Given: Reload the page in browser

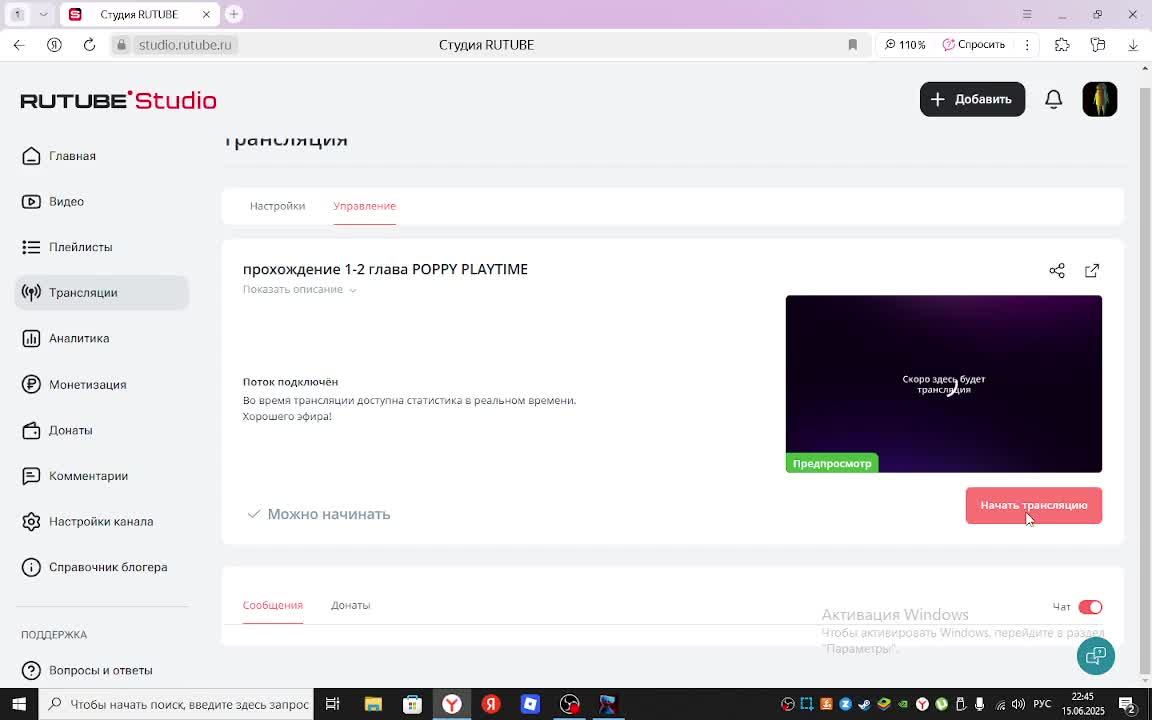Looking at the screenshot, I should (89, 45).
